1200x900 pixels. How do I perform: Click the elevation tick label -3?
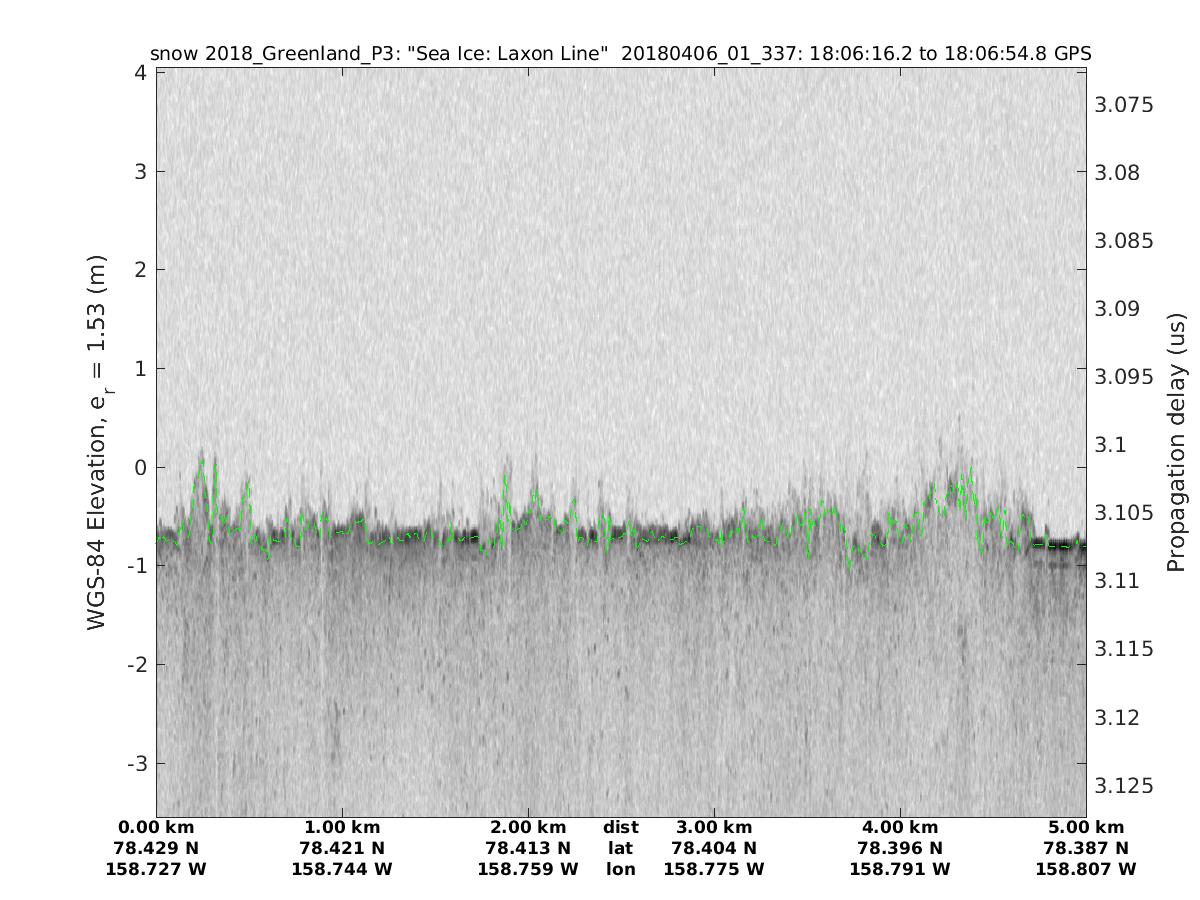[135, 763]
